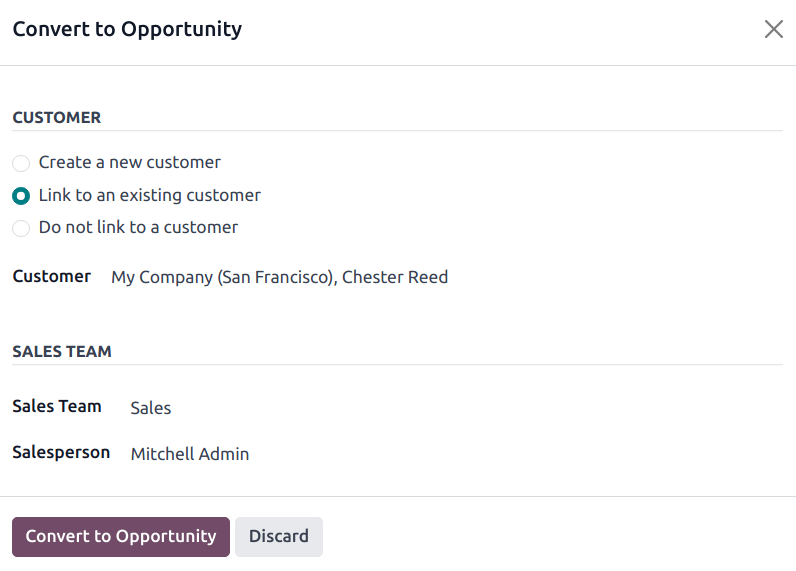
Task: Select the Create a new customer radio button
Action: (x=21, y=163)
